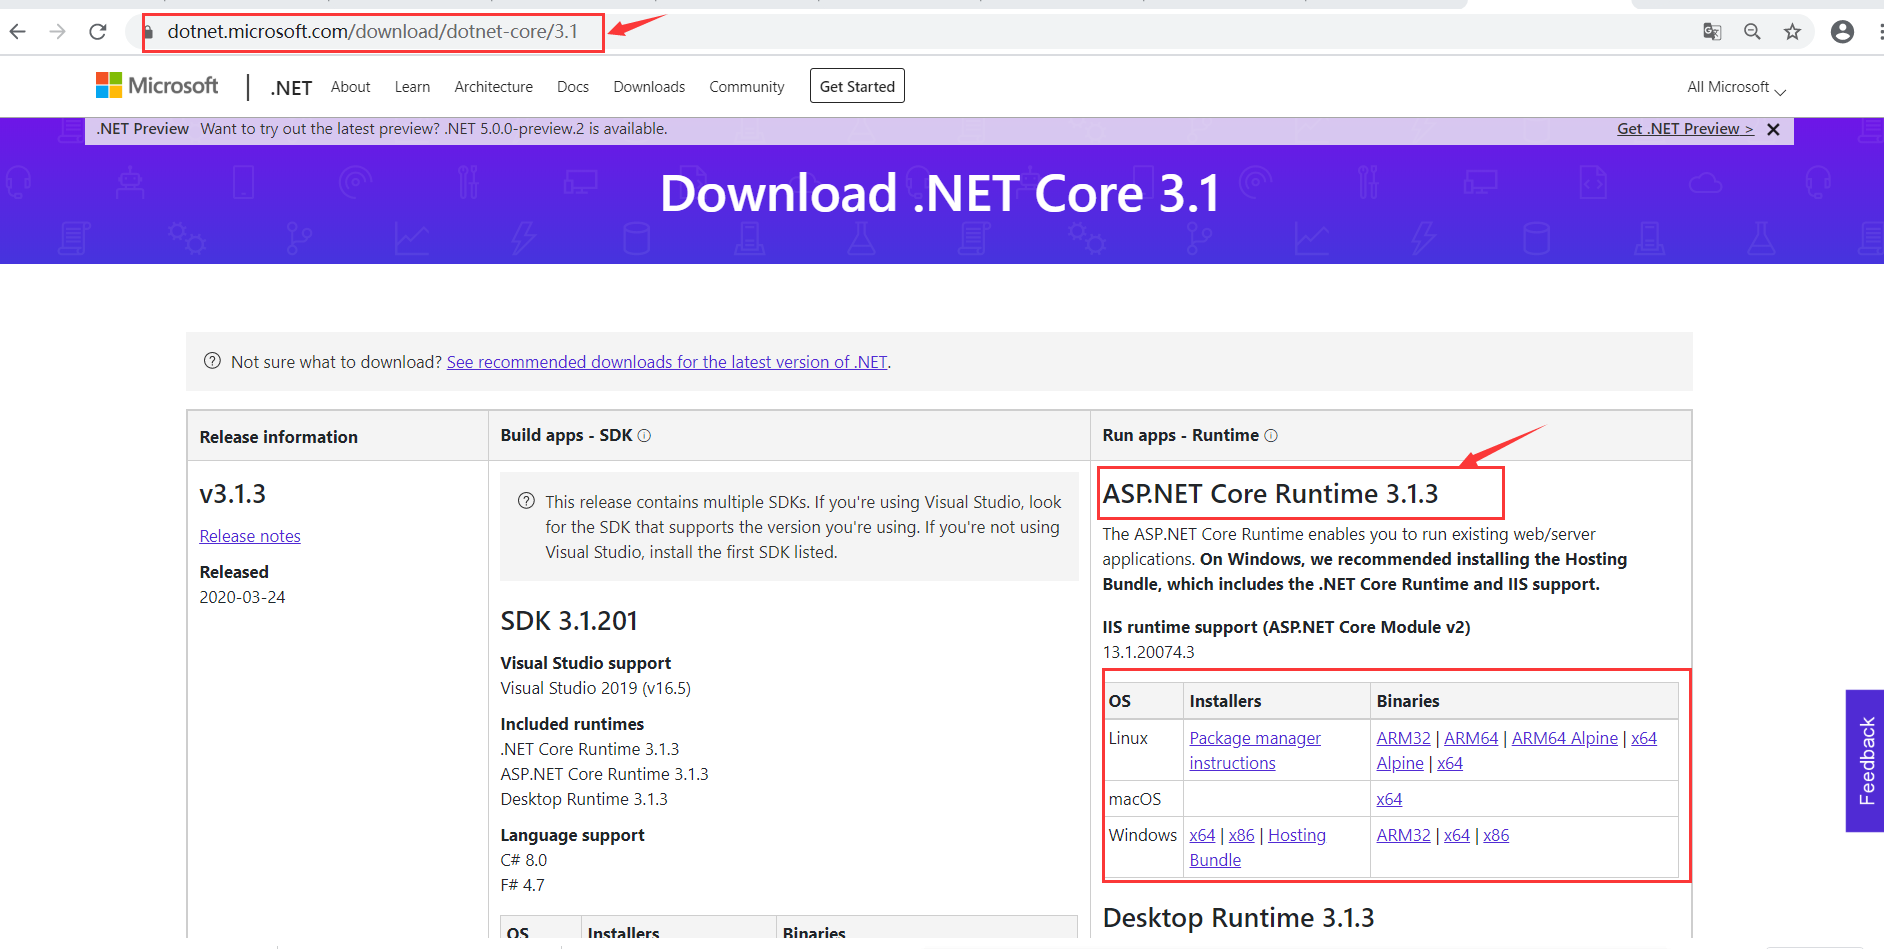This screenshot has width=1884, height=949.
Task: Open the browser profile avatar
Action: (x=1842, y=31)
